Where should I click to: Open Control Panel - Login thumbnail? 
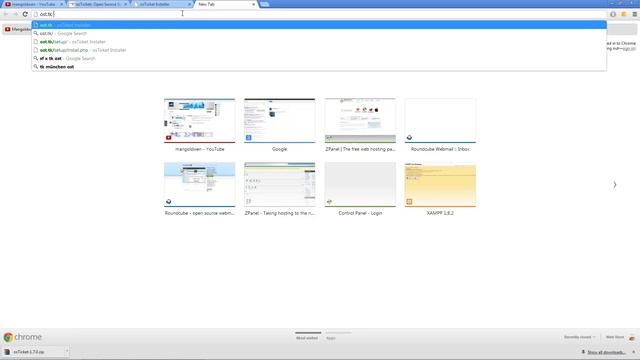(x=360, y=184)
